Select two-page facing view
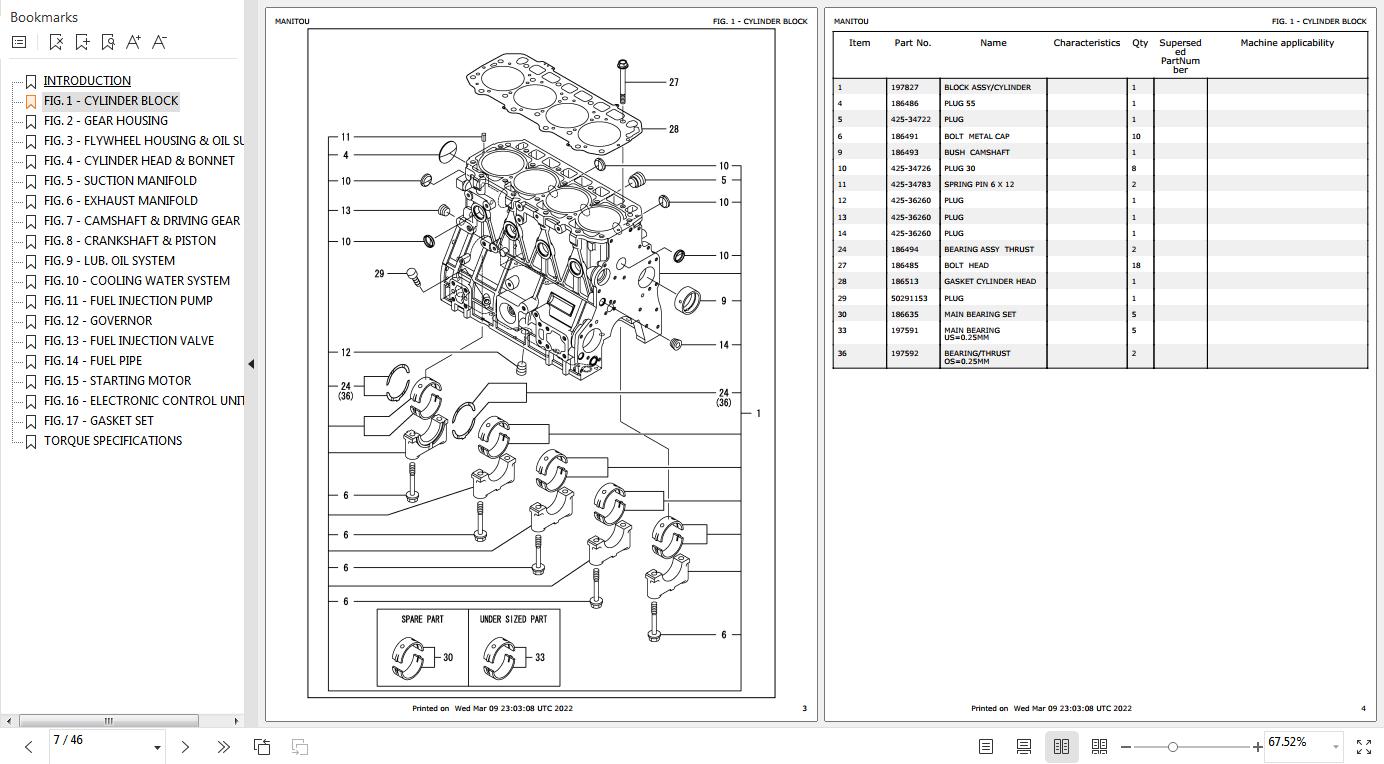The image size is (1384, 764). 1061,746
